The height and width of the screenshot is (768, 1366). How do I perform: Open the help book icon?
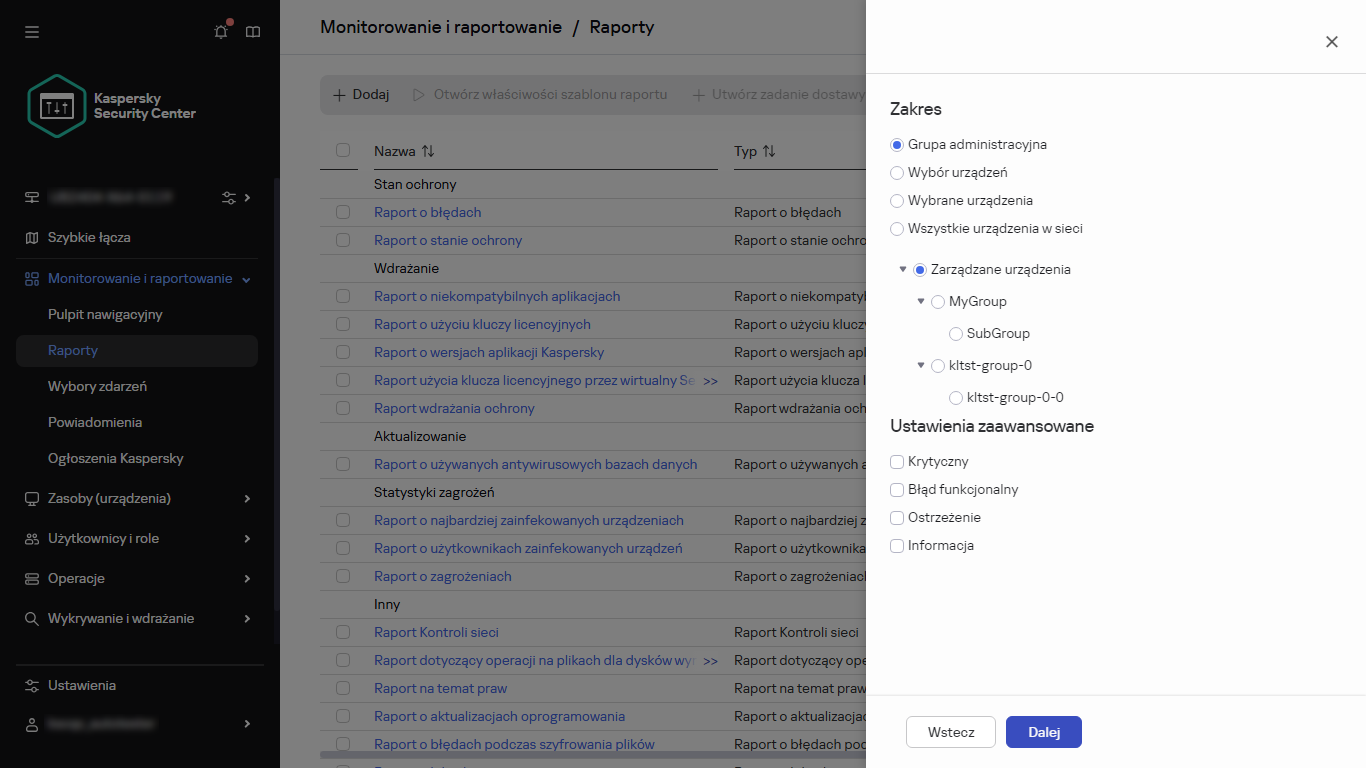tap(253, 32)
